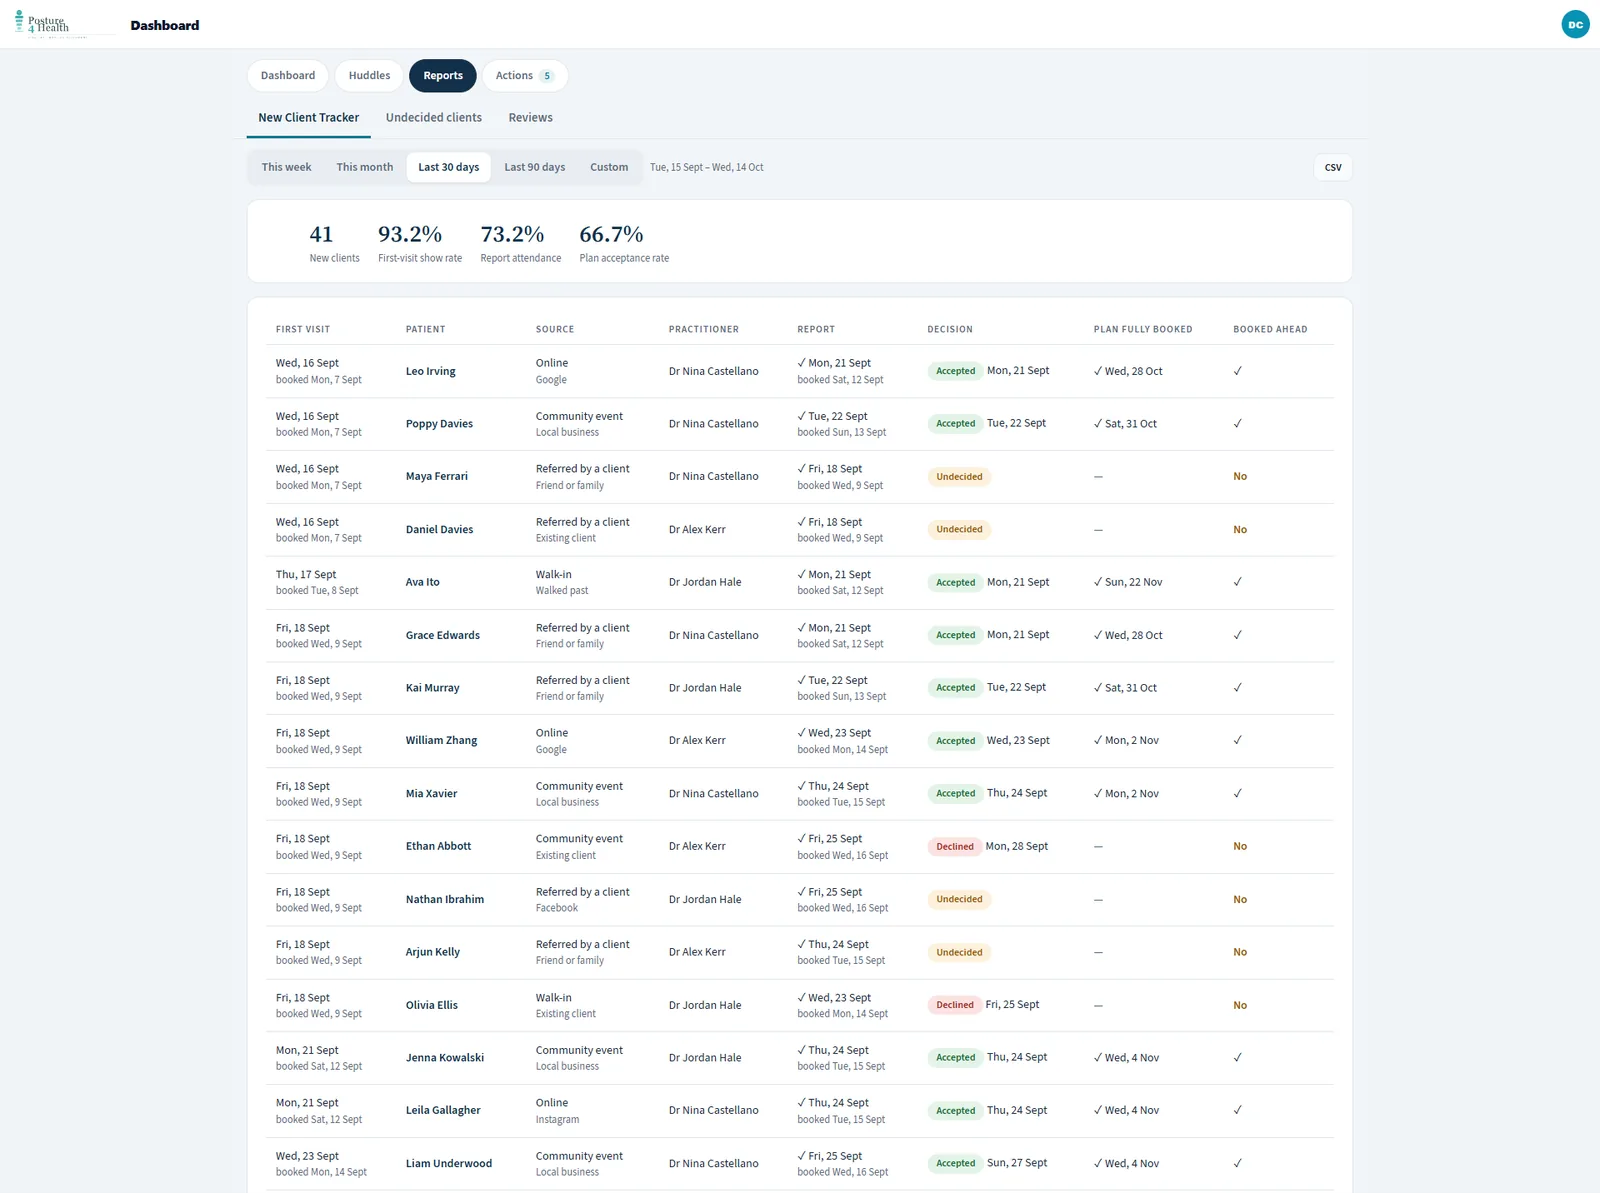
Task: Click Undecided badge in Daniel Davies row
Action: pyautogui.click(x=960, y=530)
